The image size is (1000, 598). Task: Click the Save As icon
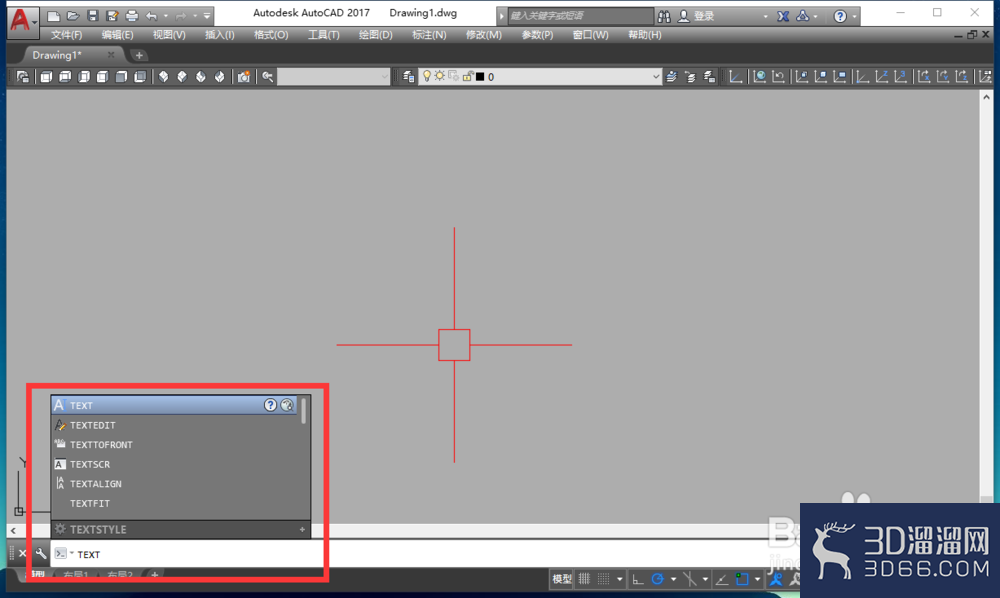pyautogui.click(x=112, y=16)
